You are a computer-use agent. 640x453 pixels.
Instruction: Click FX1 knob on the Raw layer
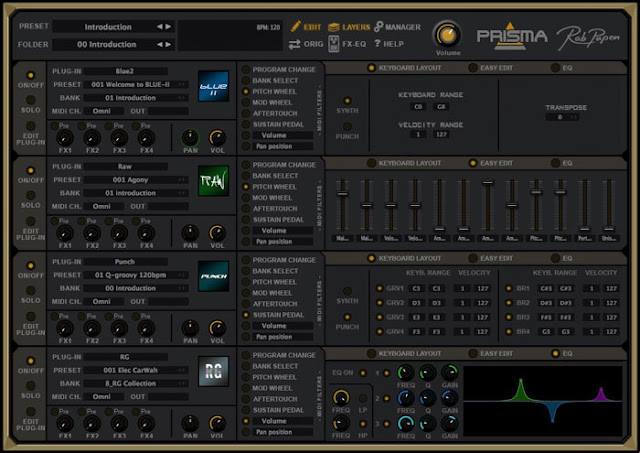point(65,233)
